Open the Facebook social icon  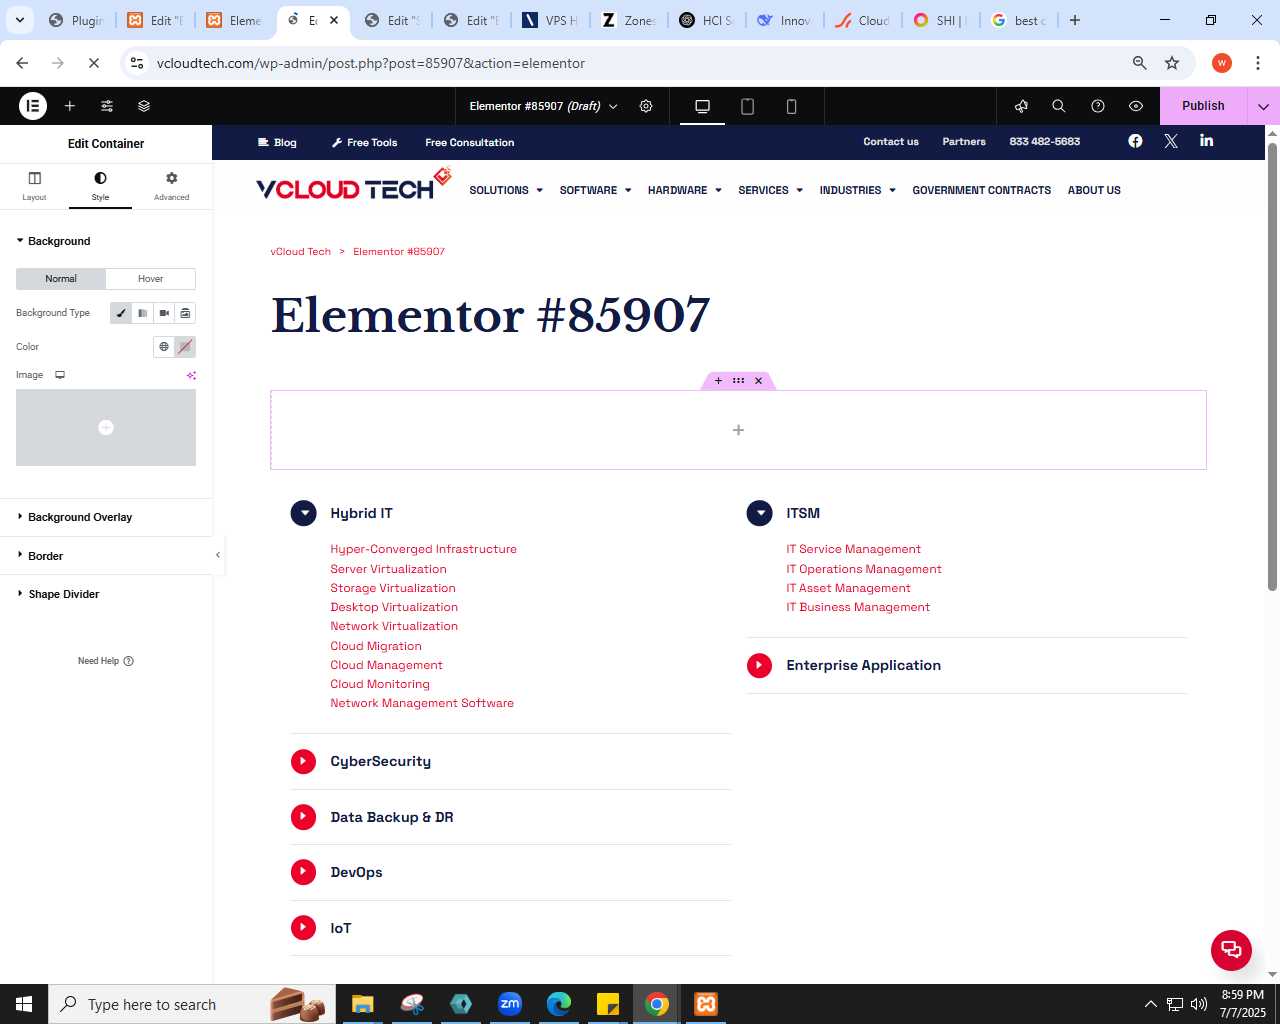(1135, 141)
